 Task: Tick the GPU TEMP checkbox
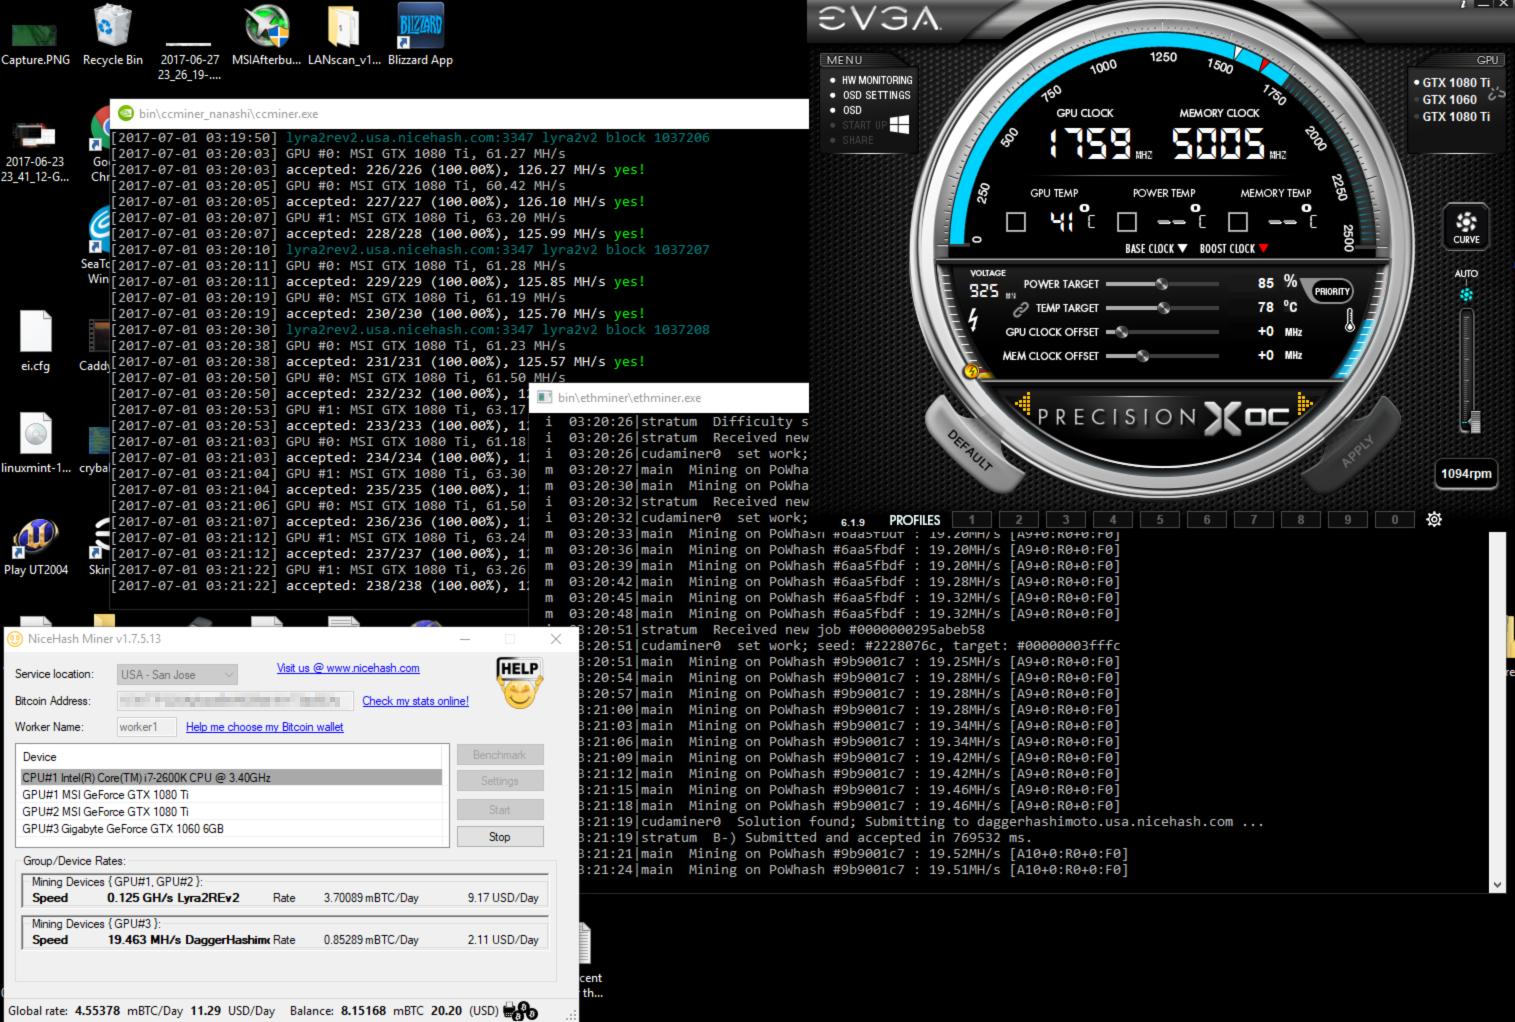1016,222
